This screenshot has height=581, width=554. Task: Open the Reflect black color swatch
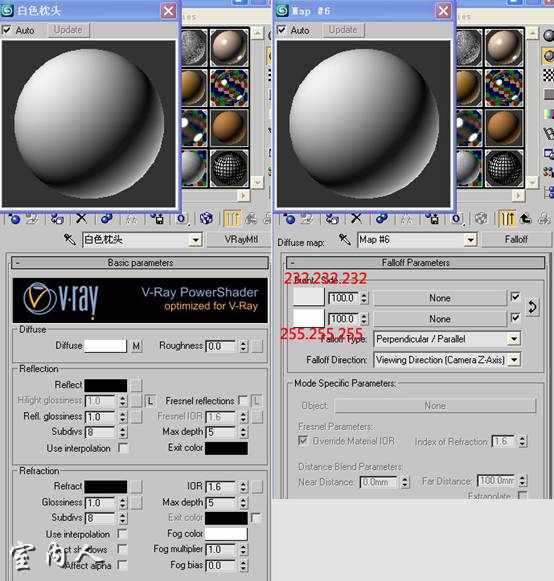[106, 385]
